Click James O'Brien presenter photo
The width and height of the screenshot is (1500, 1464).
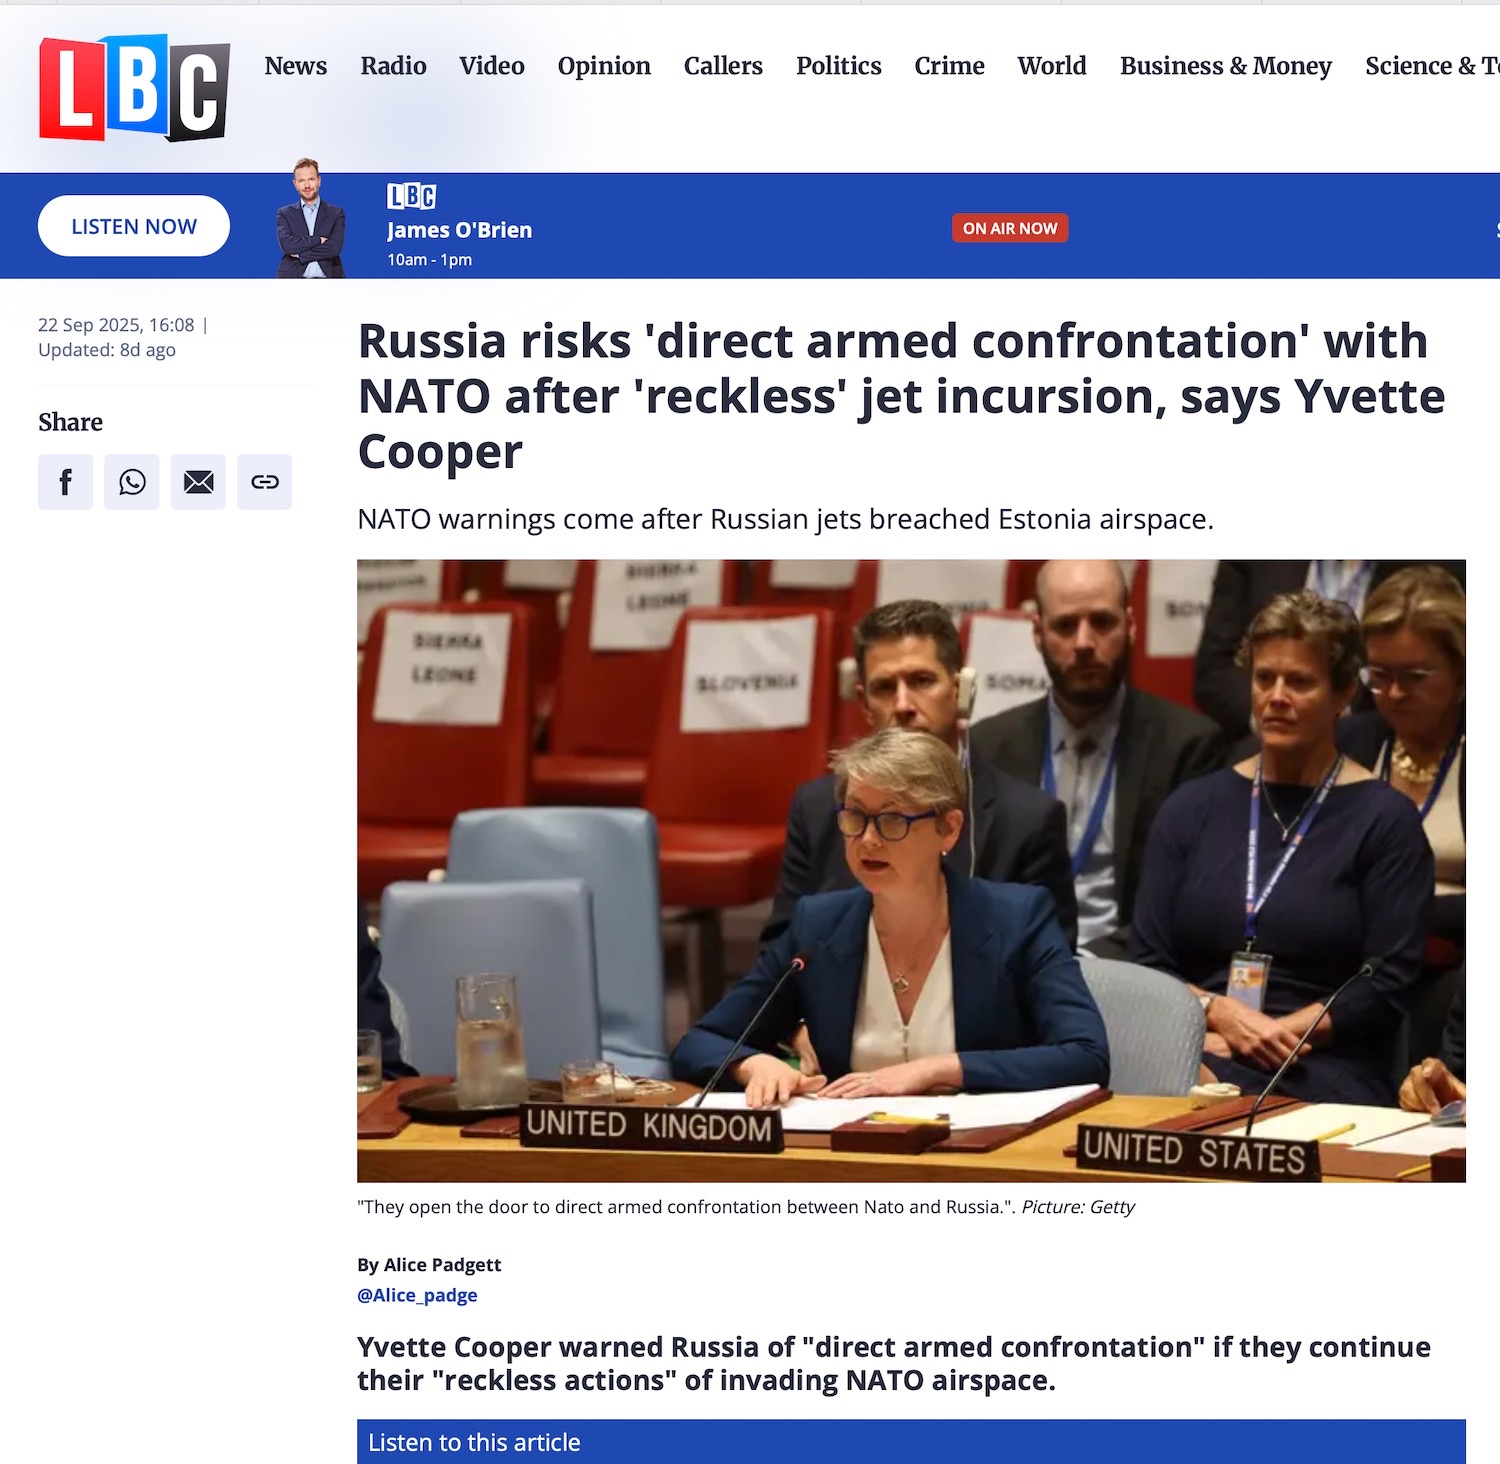click(x=311, y=218)
